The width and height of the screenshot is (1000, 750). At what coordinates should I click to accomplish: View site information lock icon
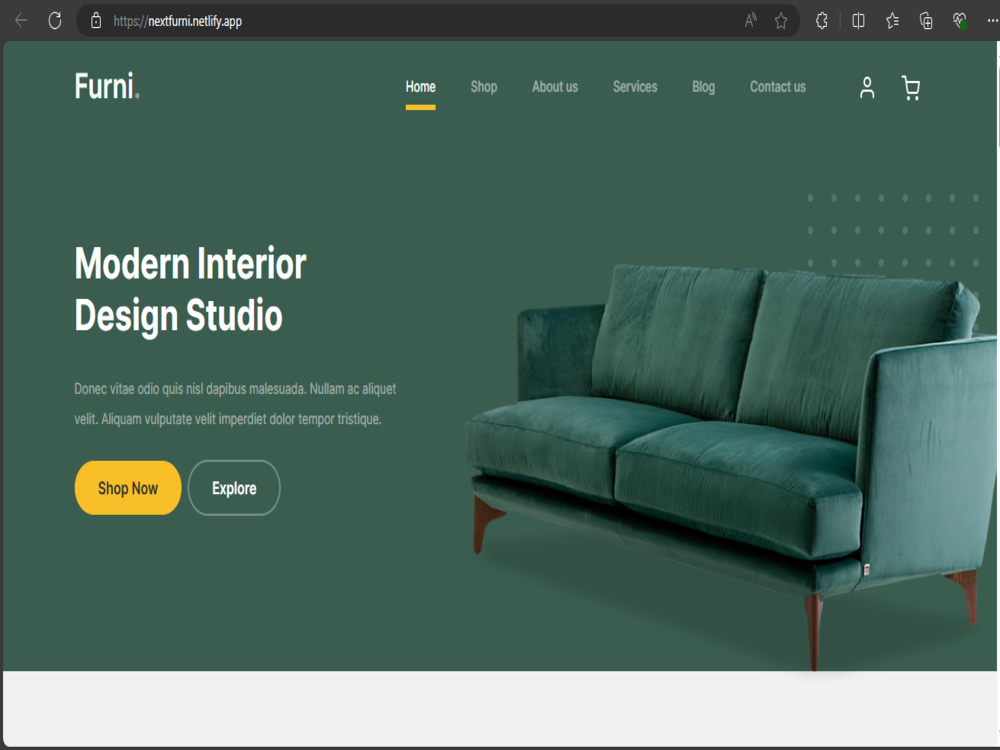[x=96, y=20]
